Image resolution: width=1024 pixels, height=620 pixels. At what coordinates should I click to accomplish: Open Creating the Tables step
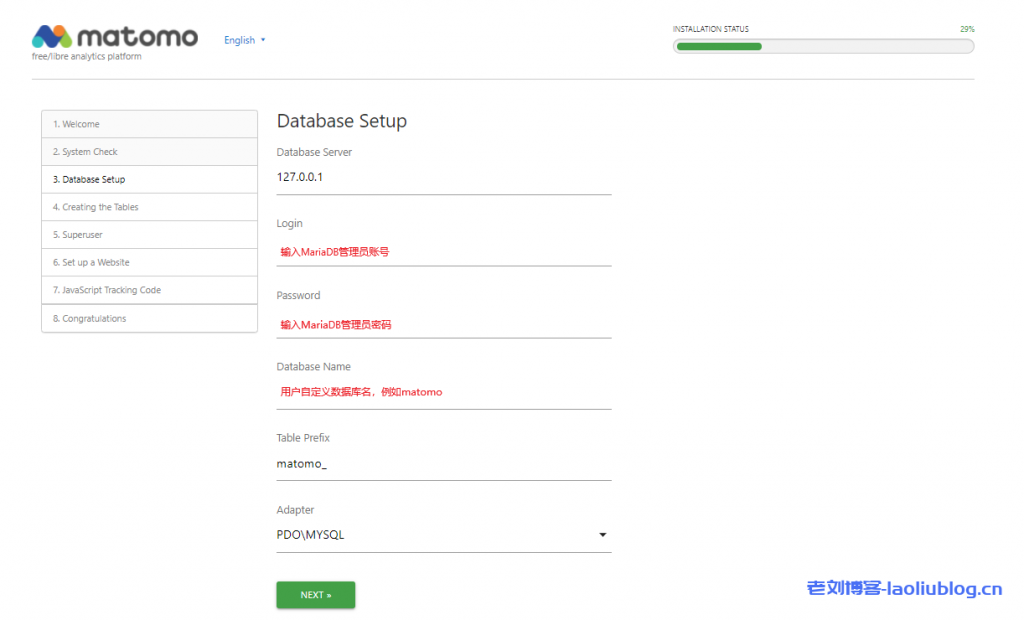149,207
